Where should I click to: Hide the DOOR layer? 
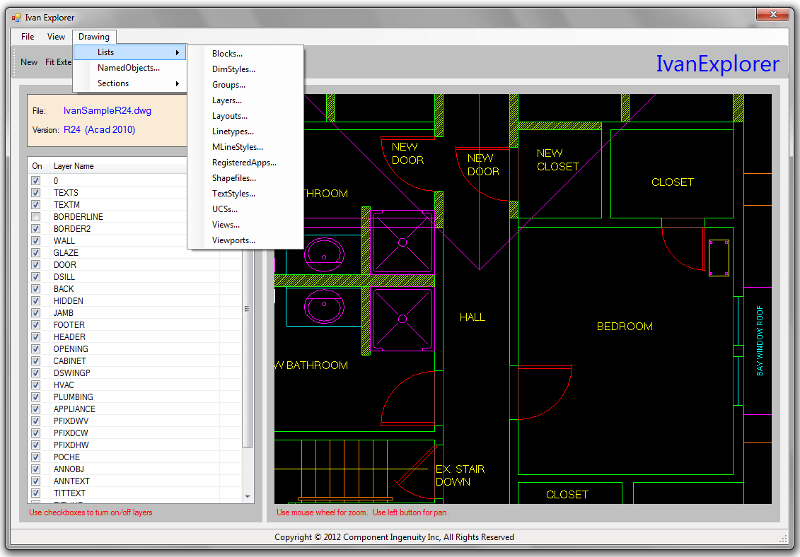[x=36, y=265]
